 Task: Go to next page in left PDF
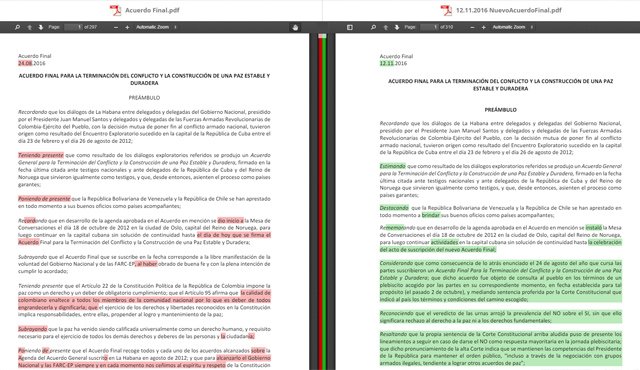click(x=41, y=27)
